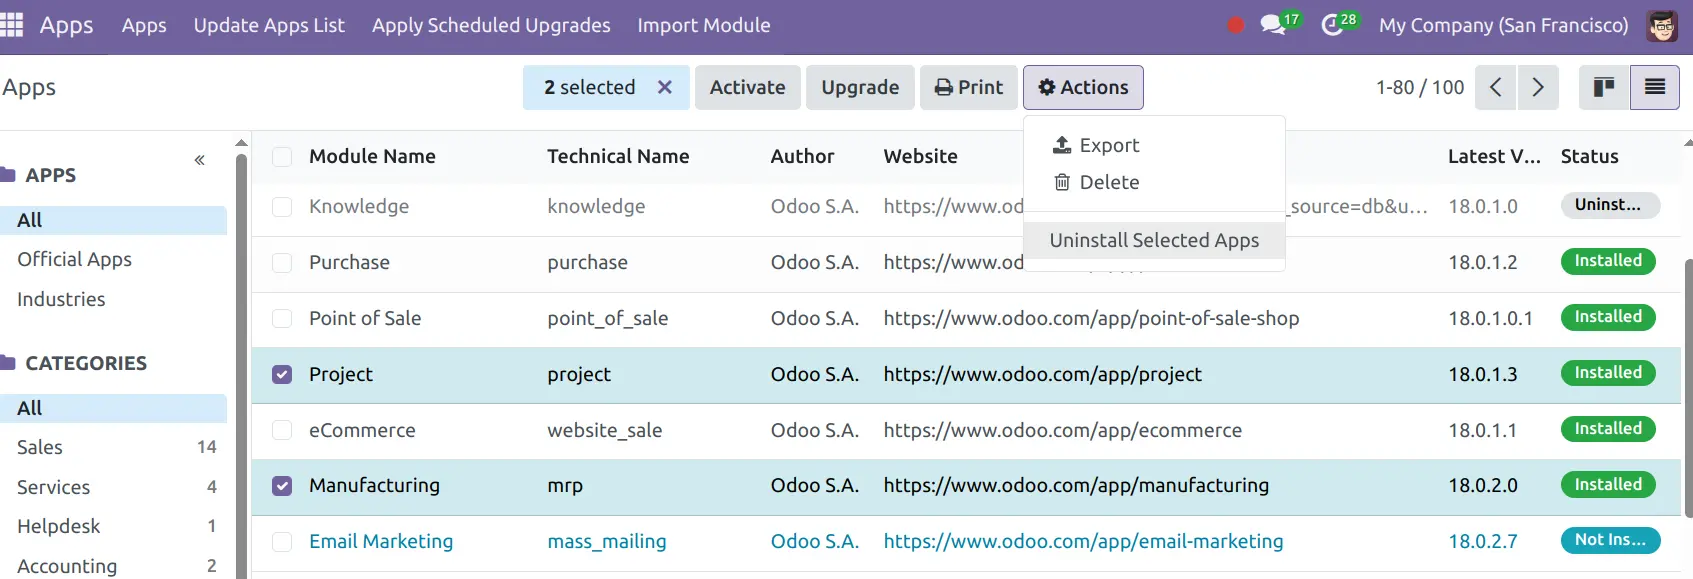
Task: Choose Delete from the Actions menu
Action: 1154,182
